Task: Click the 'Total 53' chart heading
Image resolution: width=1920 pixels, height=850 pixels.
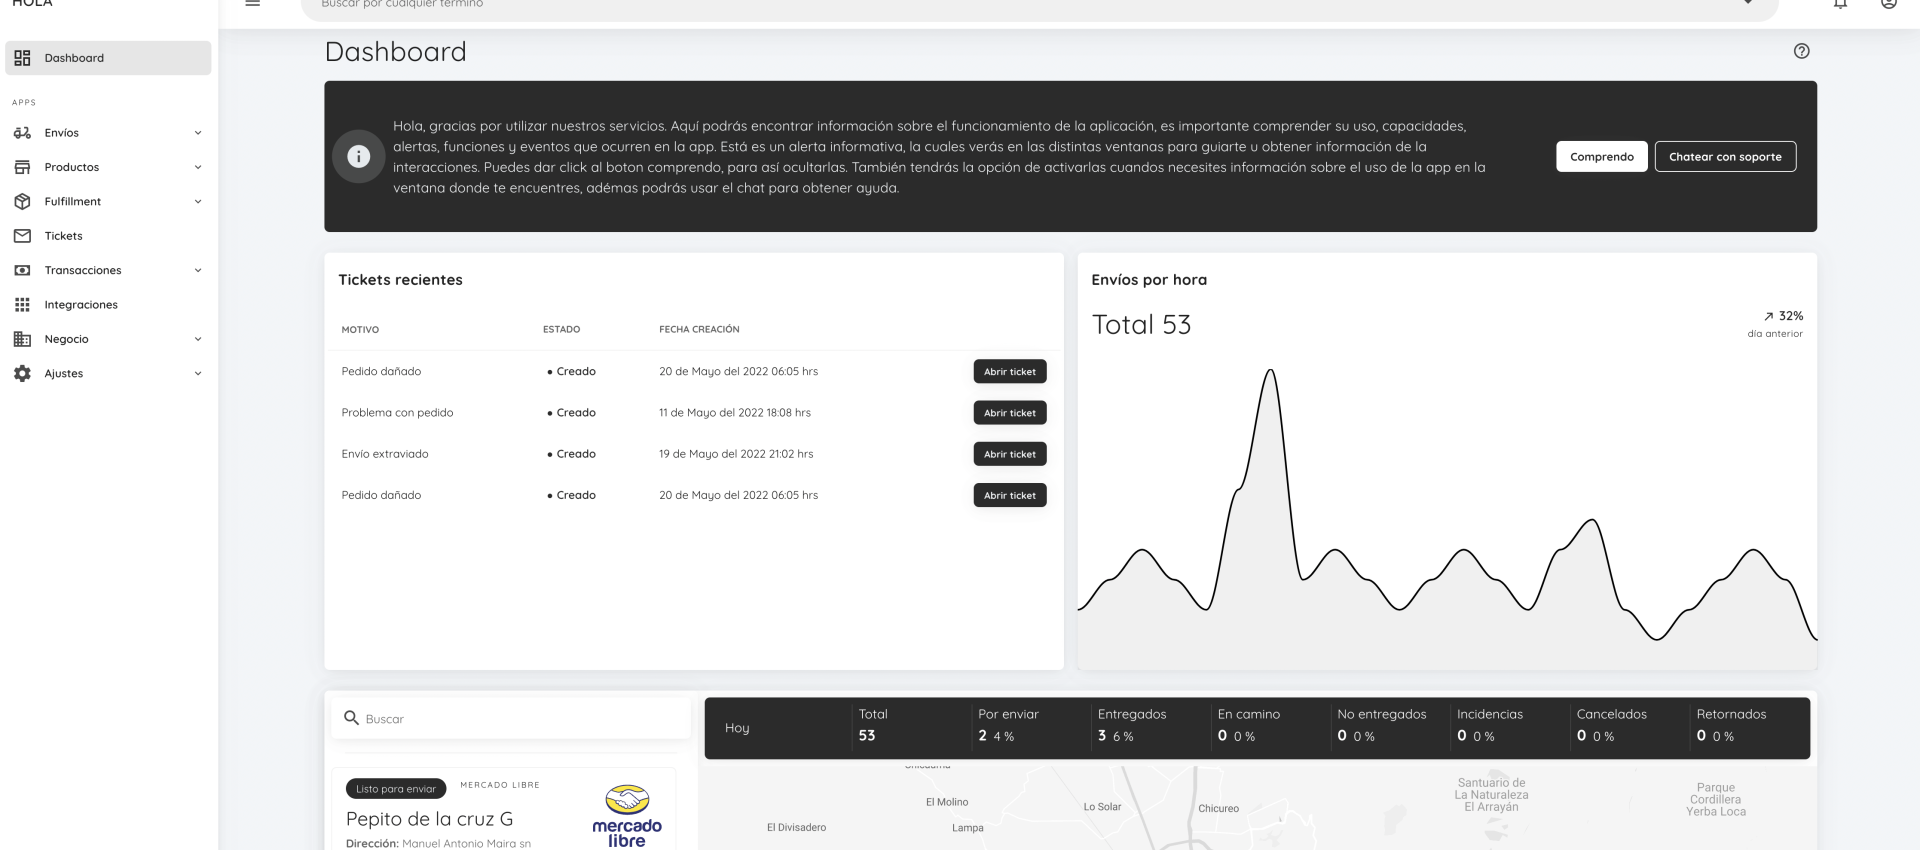Action: pos(1141,325)
